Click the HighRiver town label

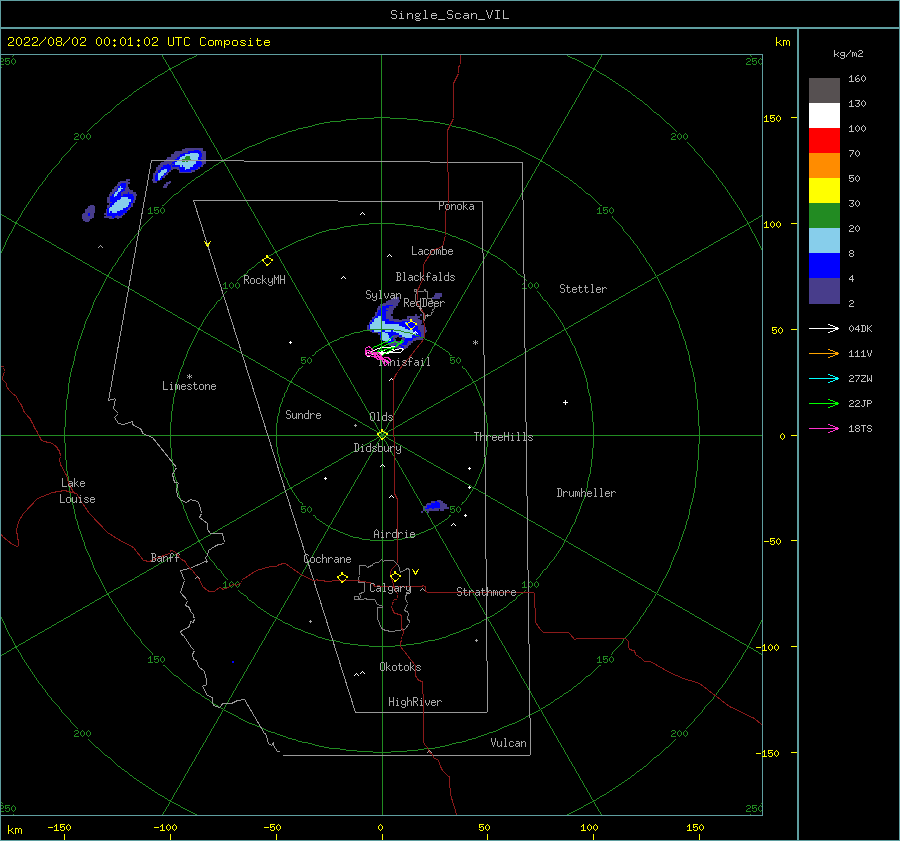coord(415,702)
